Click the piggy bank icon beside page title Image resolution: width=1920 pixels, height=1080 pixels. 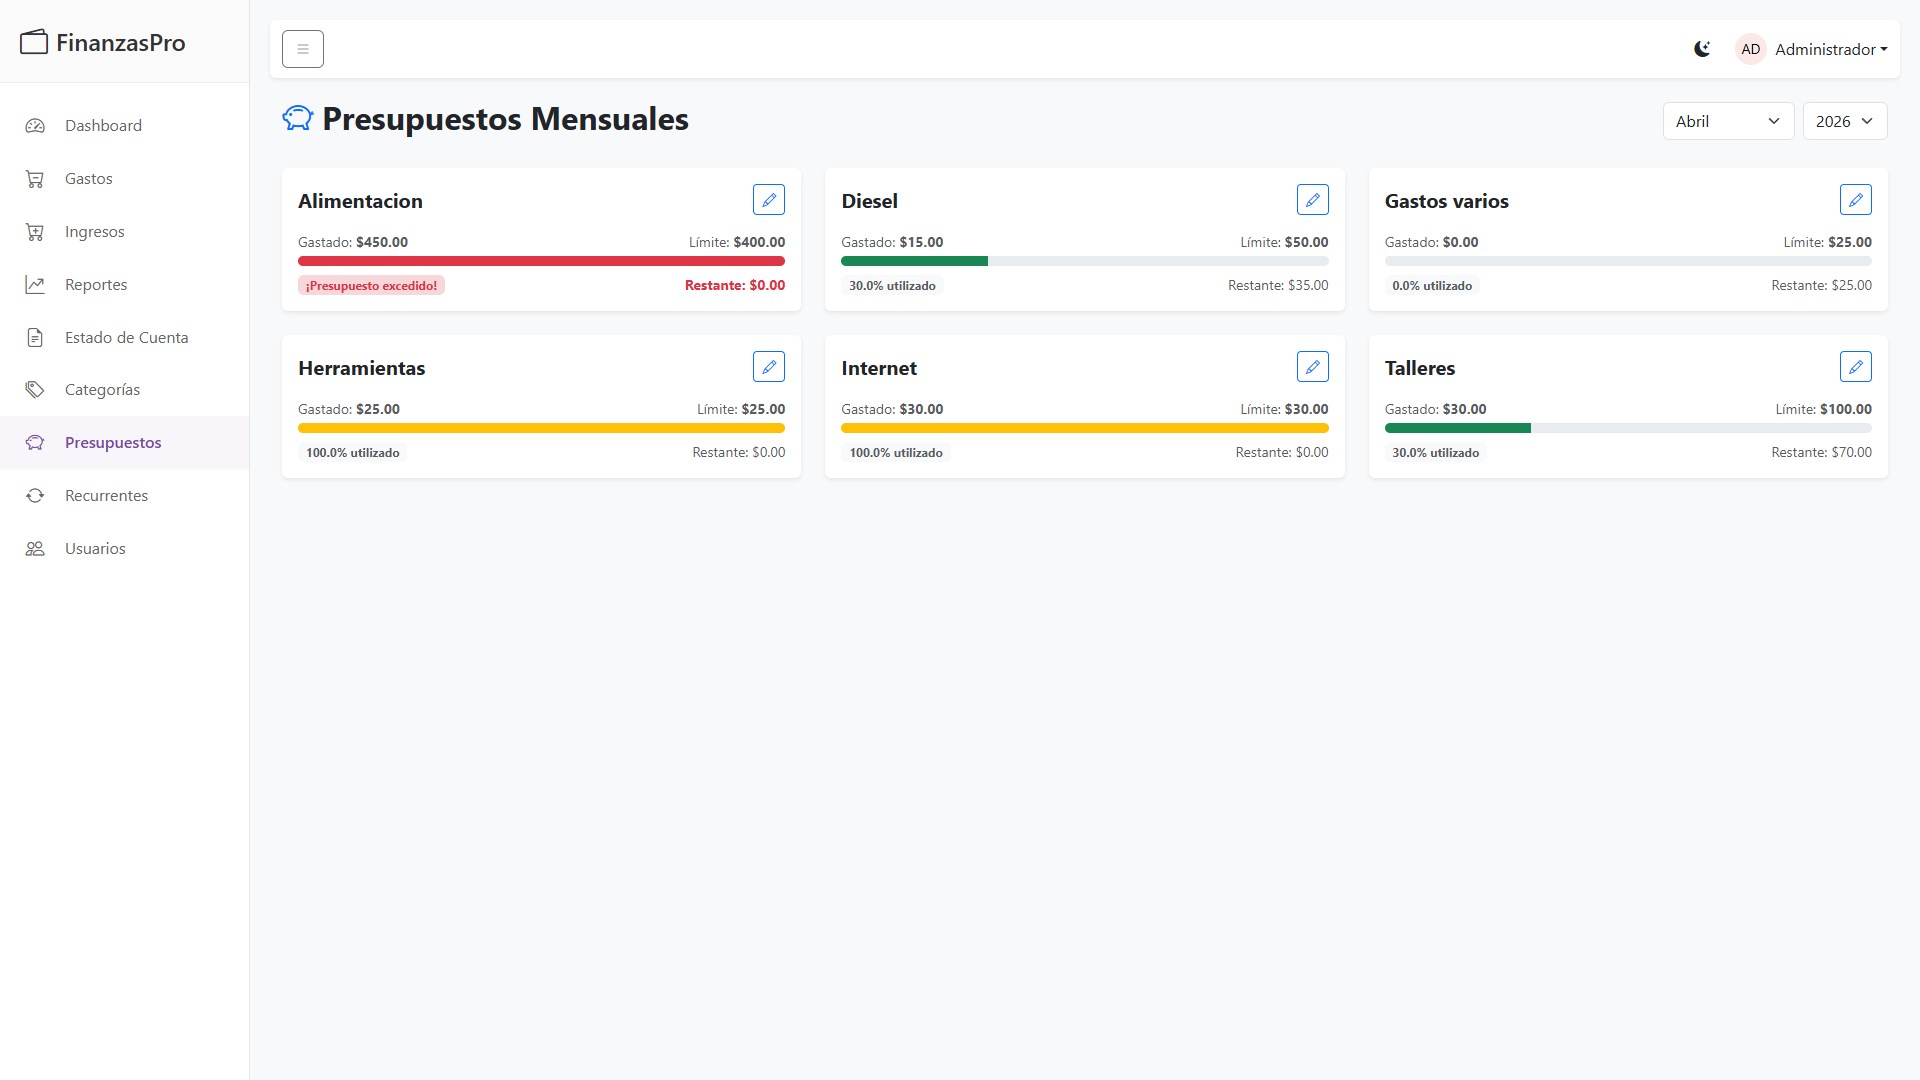[x=298, y=118]
